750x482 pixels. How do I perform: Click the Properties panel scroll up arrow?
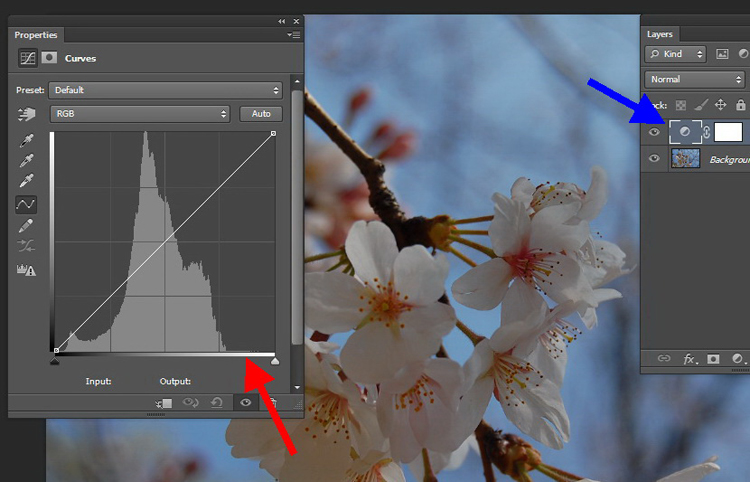297,81
